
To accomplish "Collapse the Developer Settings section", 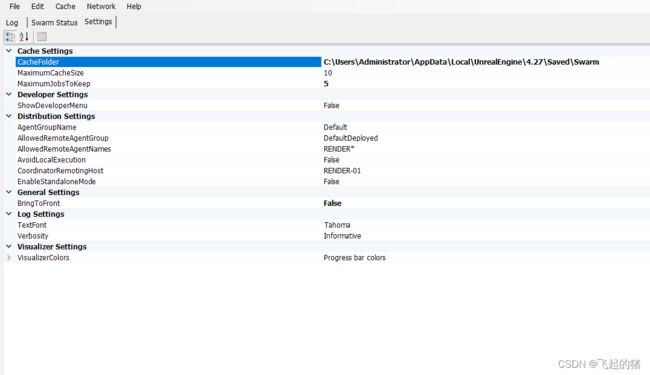I will [x=9, y=94].
